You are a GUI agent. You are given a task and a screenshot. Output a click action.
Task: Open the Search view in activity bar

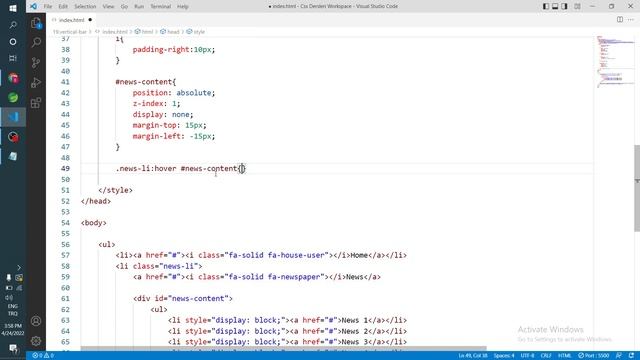pyautogui.click(x=36, y=42)
